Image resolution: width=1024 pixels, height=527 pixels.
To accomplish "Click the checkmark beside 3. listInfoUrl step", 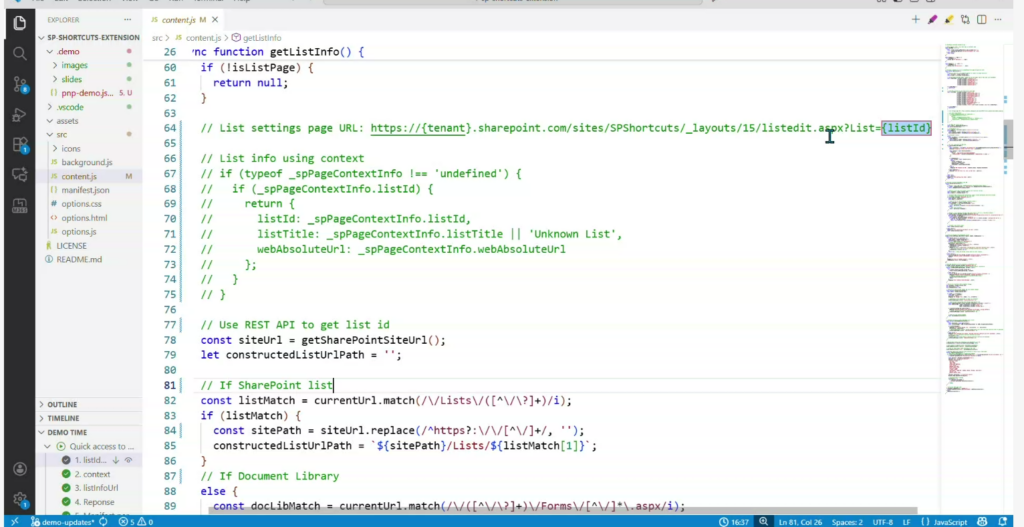I will coord(66,488).
